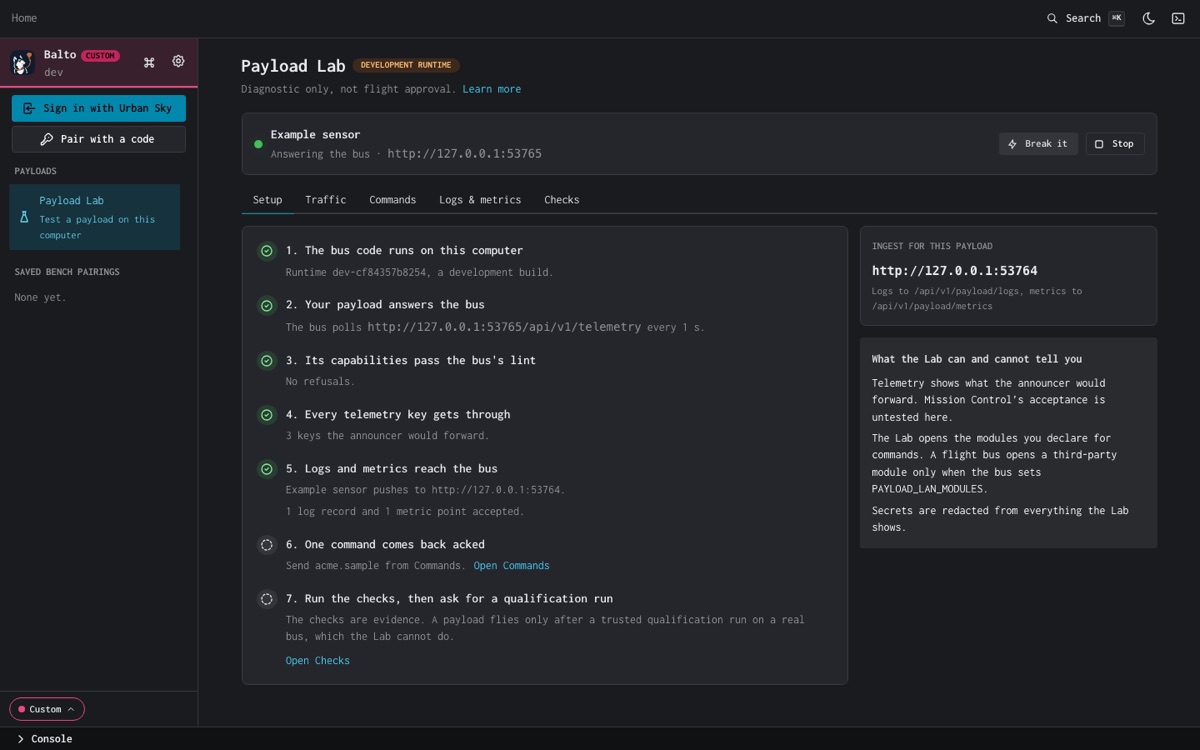Expand the Console panel chevron
Image resolution: width=1200 pixels, height=750 pixels.
tap(20, 739)
